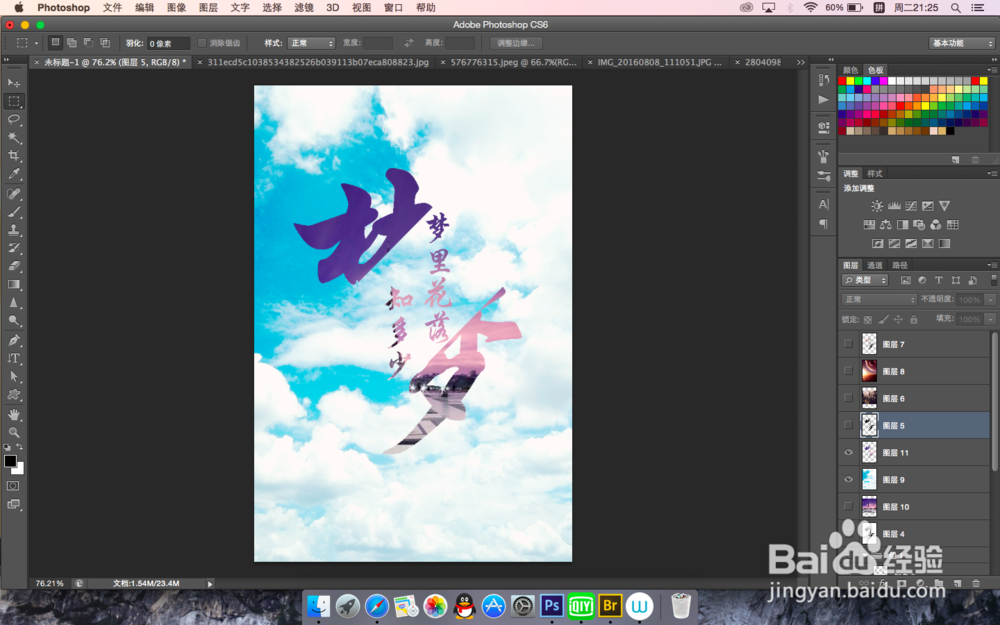The image size is (1000, 625).
Task: Hide 图层 11 layer
Action: pyautogui.click(x=848, y=452)
